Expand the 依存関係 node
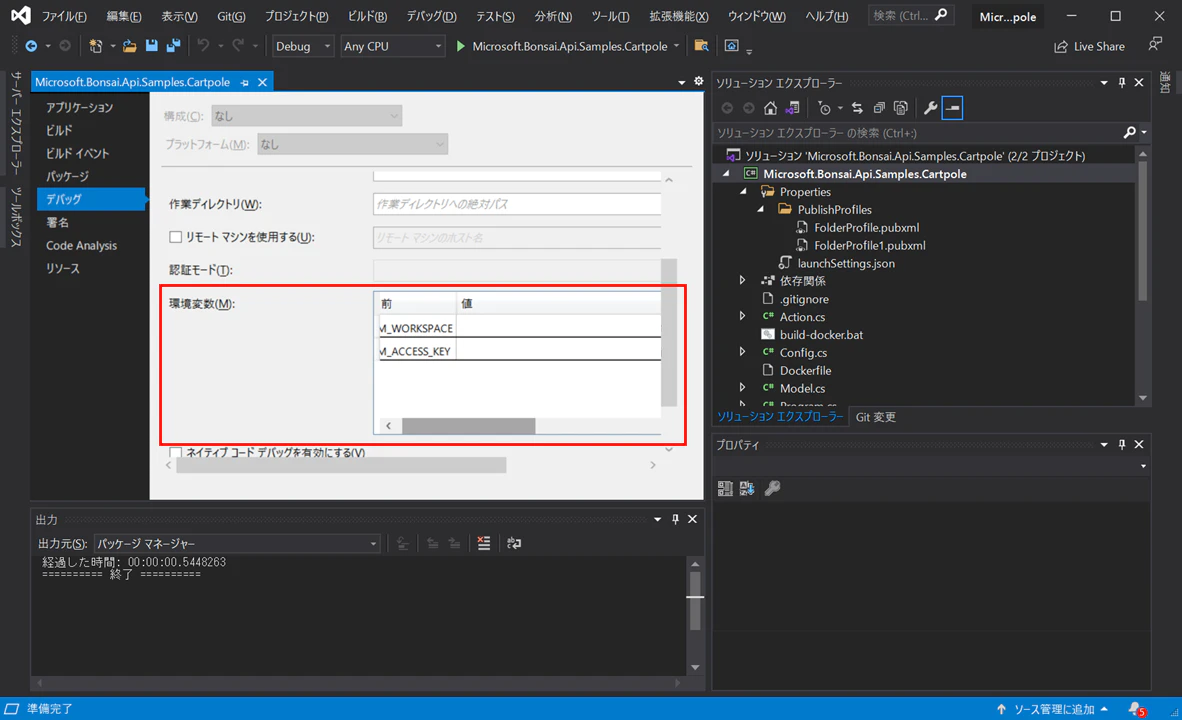 pyautogui.click(x=743, y=280)
